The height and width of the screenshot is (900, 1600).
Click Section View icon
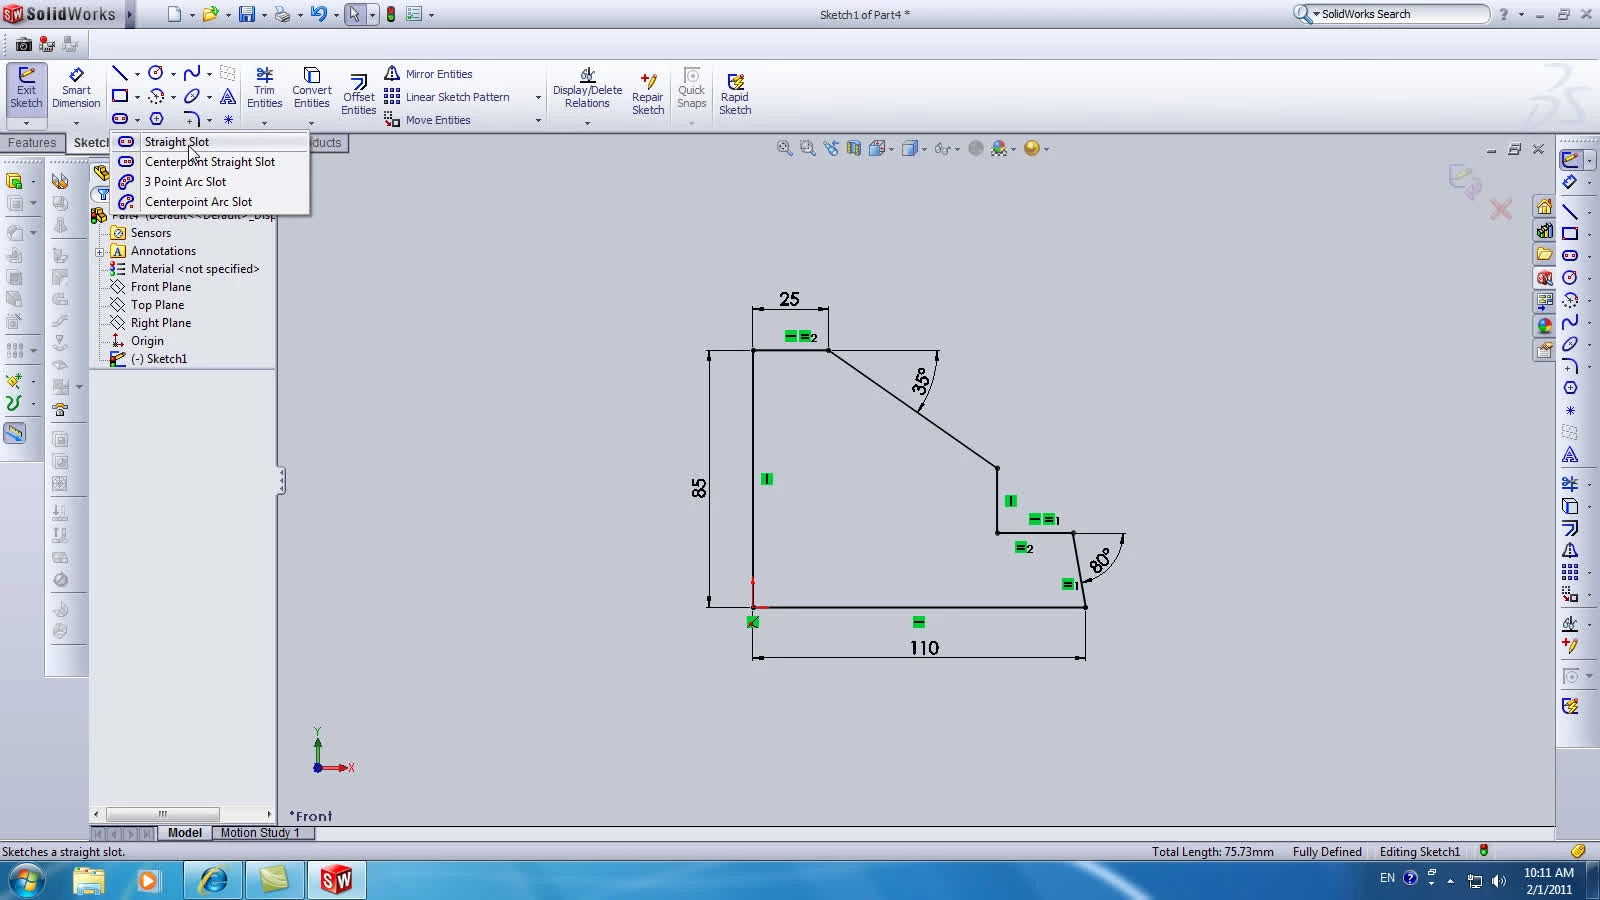click(854, 148)
